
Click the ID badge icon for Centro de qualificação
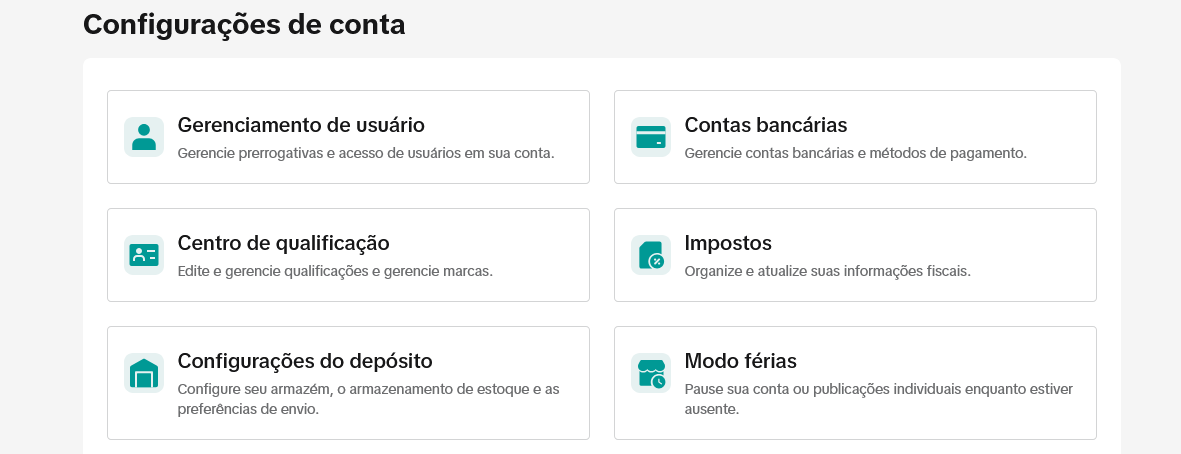click(144, 255)
